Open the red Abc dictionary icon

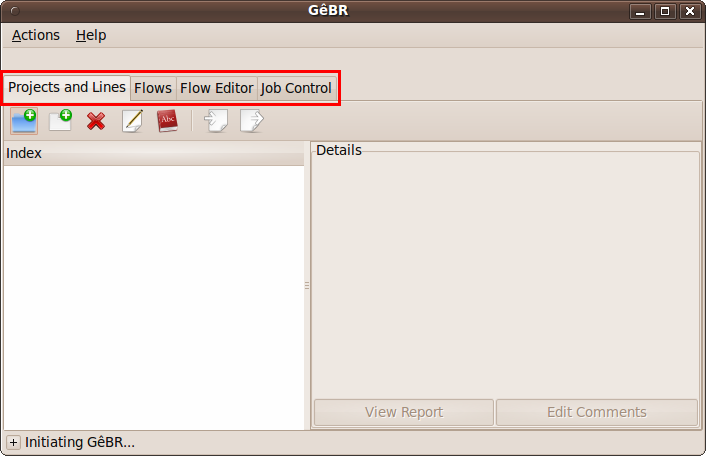pyautogui.click(x=167, y=121)
